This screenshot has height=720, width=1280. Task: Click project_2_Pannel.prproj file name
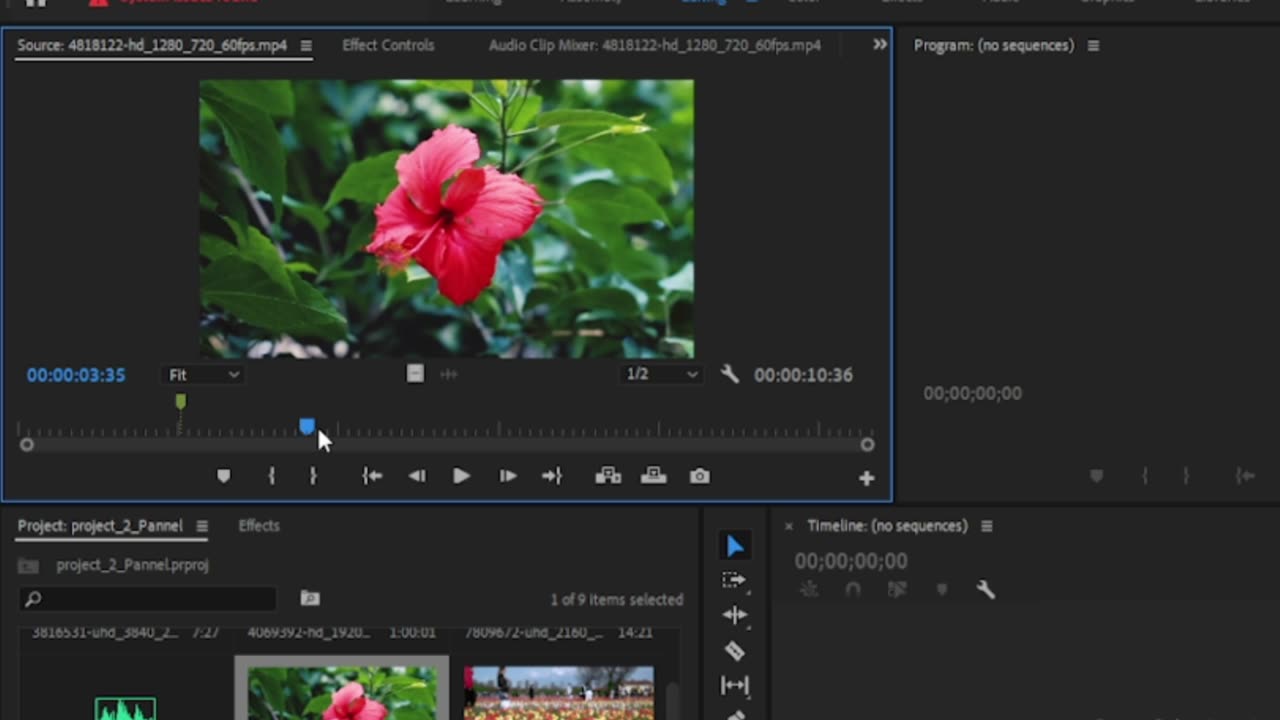tap(132, 566)
